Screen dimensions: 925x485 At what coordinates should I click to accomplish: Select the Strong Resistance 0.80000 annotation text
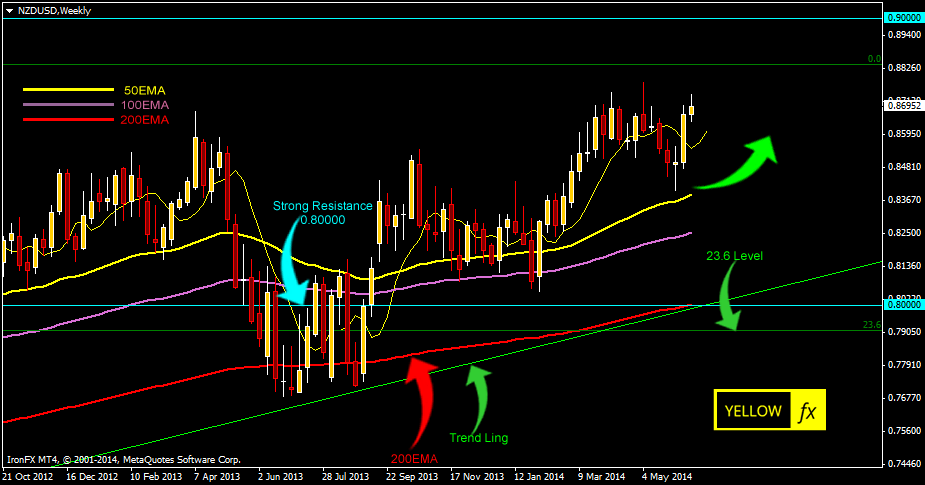click(322, 212)
